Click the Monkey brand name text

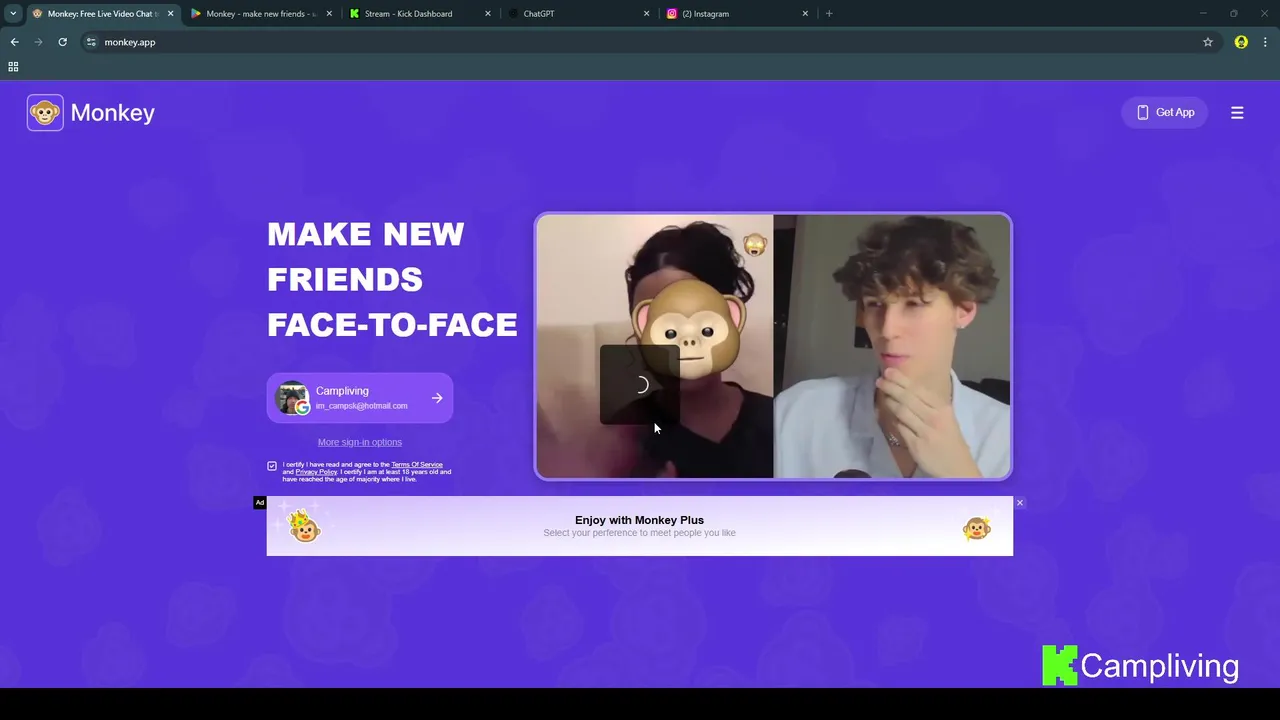coord(113,113)
